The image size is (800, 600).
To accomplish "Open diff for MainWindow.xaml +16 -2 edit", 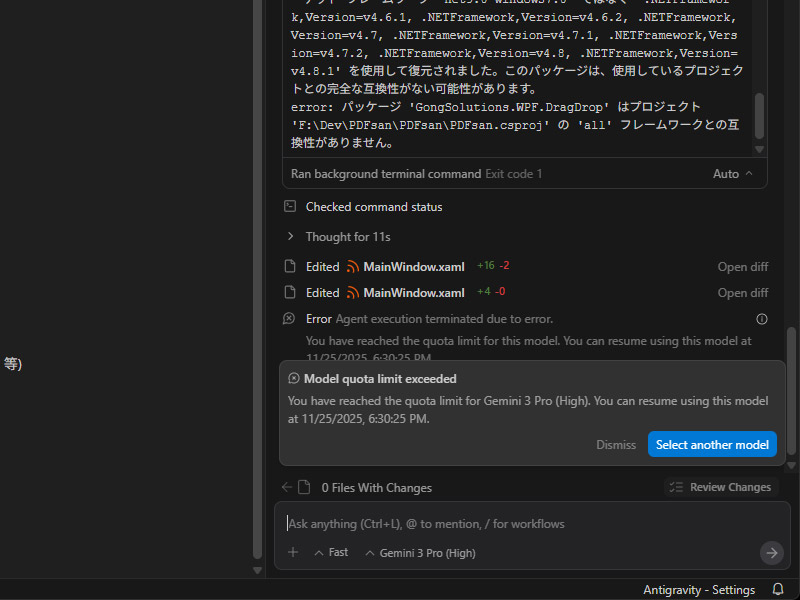I will click(742, 267).
